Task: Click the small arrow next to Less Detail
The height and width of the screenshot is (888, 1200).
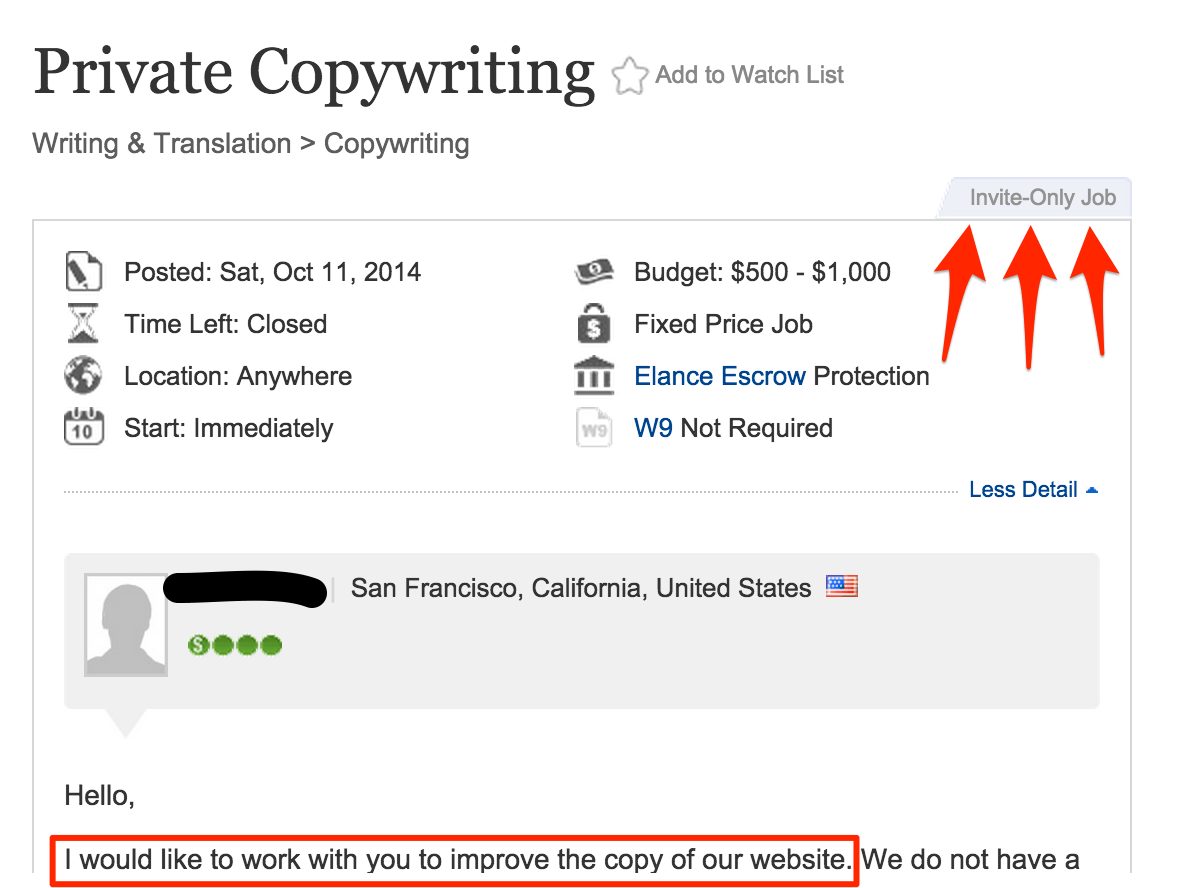Action: [x=1092, y=490]
